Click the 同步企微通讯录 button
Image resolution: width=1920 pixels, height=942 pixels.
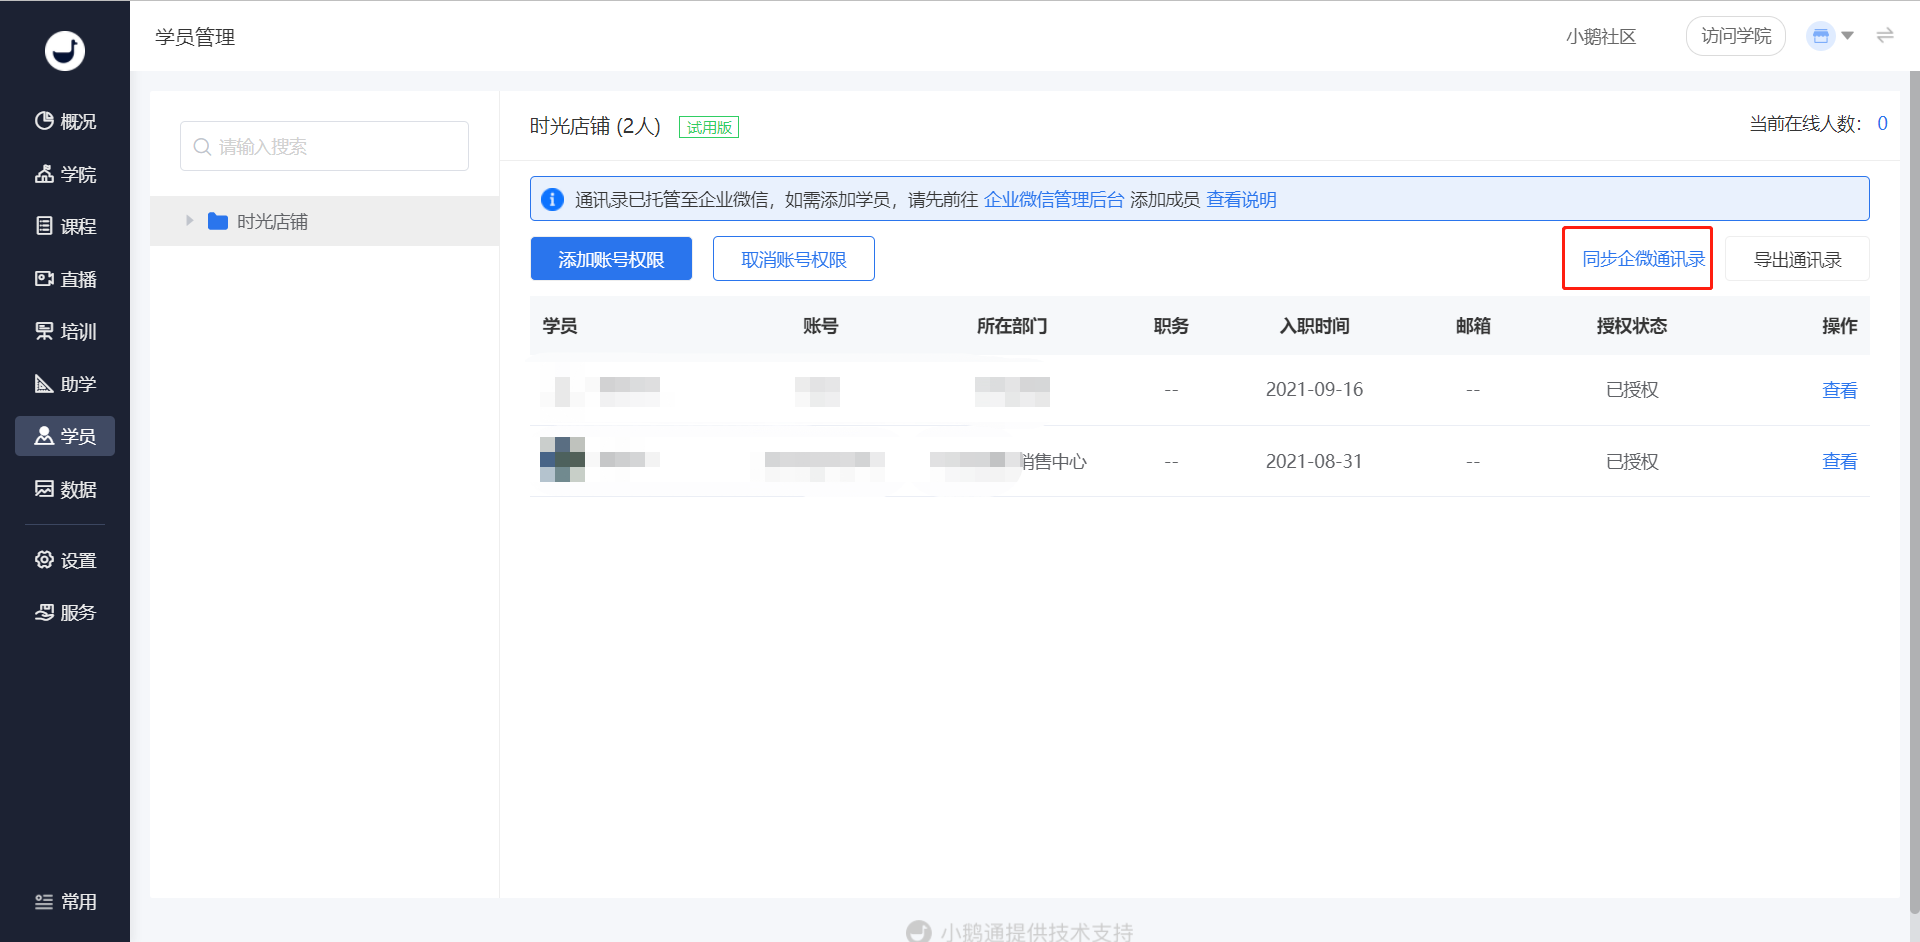1642,259
